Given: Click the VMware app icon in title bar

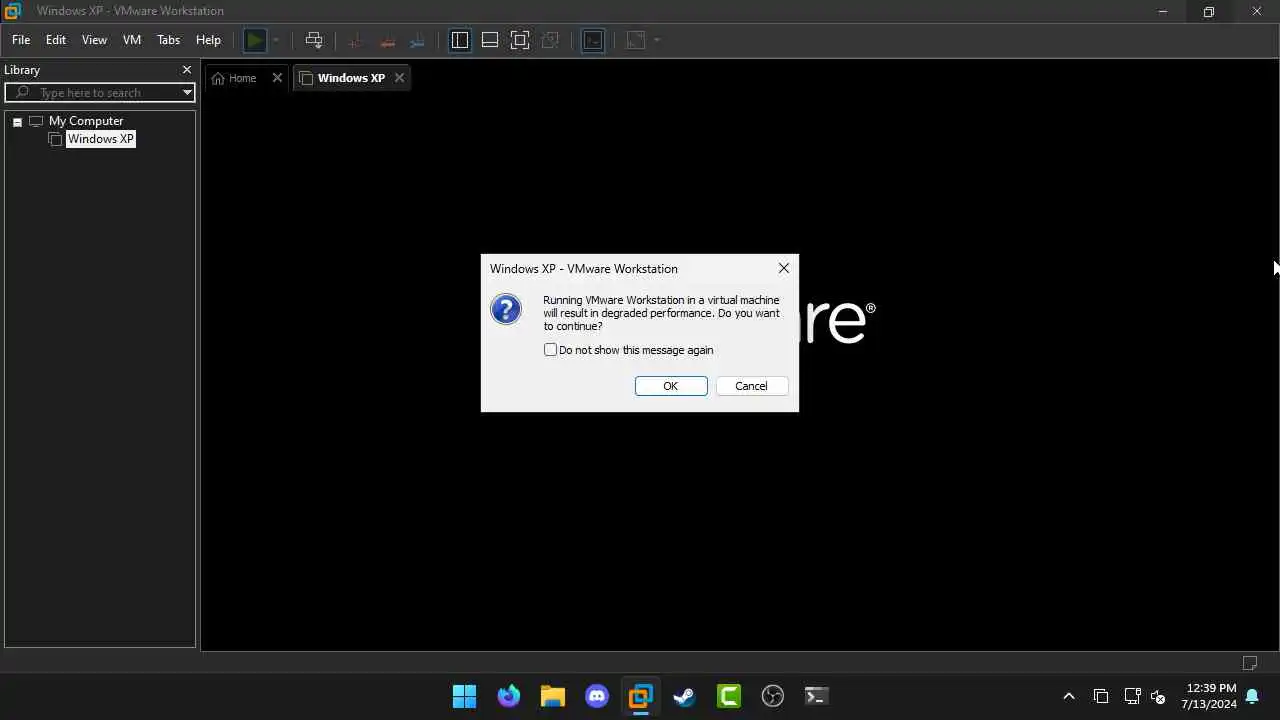Looking at the screenshot, I should pos(12,11).
